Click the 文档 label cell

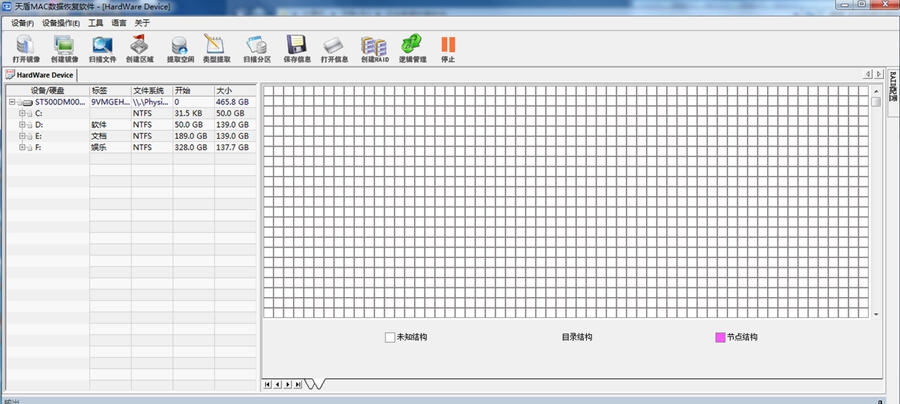(x=110, y=137)
